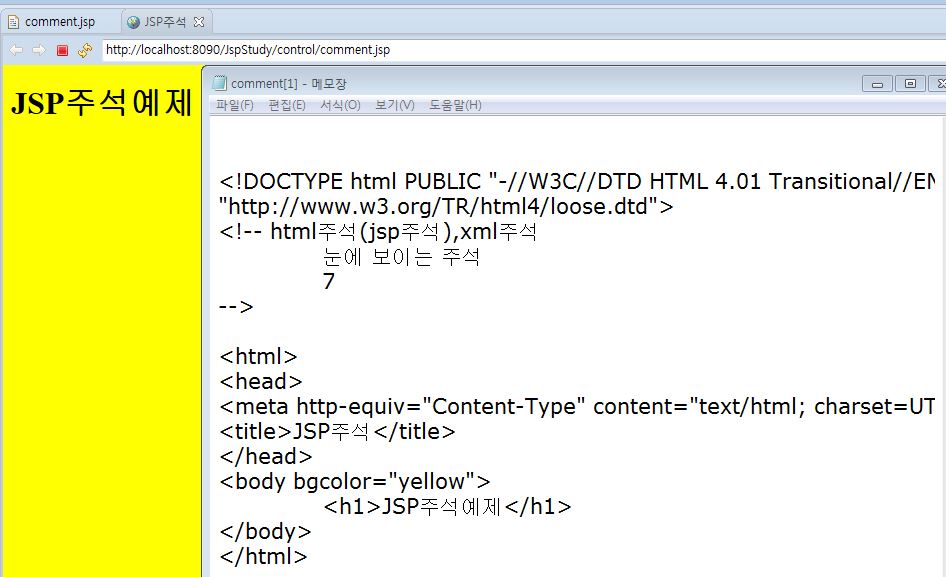Click the '</html>' closing tag line
The height and width of the screenshot is (577, 946).
(263, 556)
